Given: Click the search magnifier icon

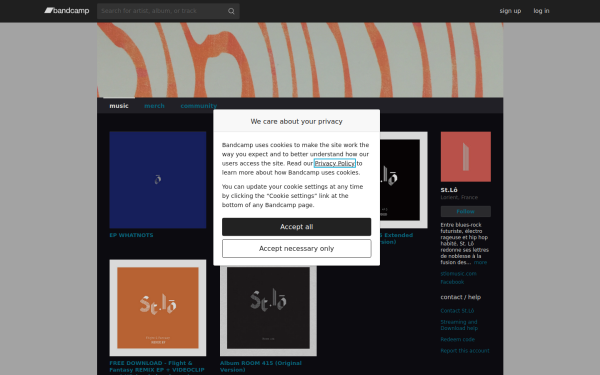Looking at the screenshot, I should pos(231,11).
